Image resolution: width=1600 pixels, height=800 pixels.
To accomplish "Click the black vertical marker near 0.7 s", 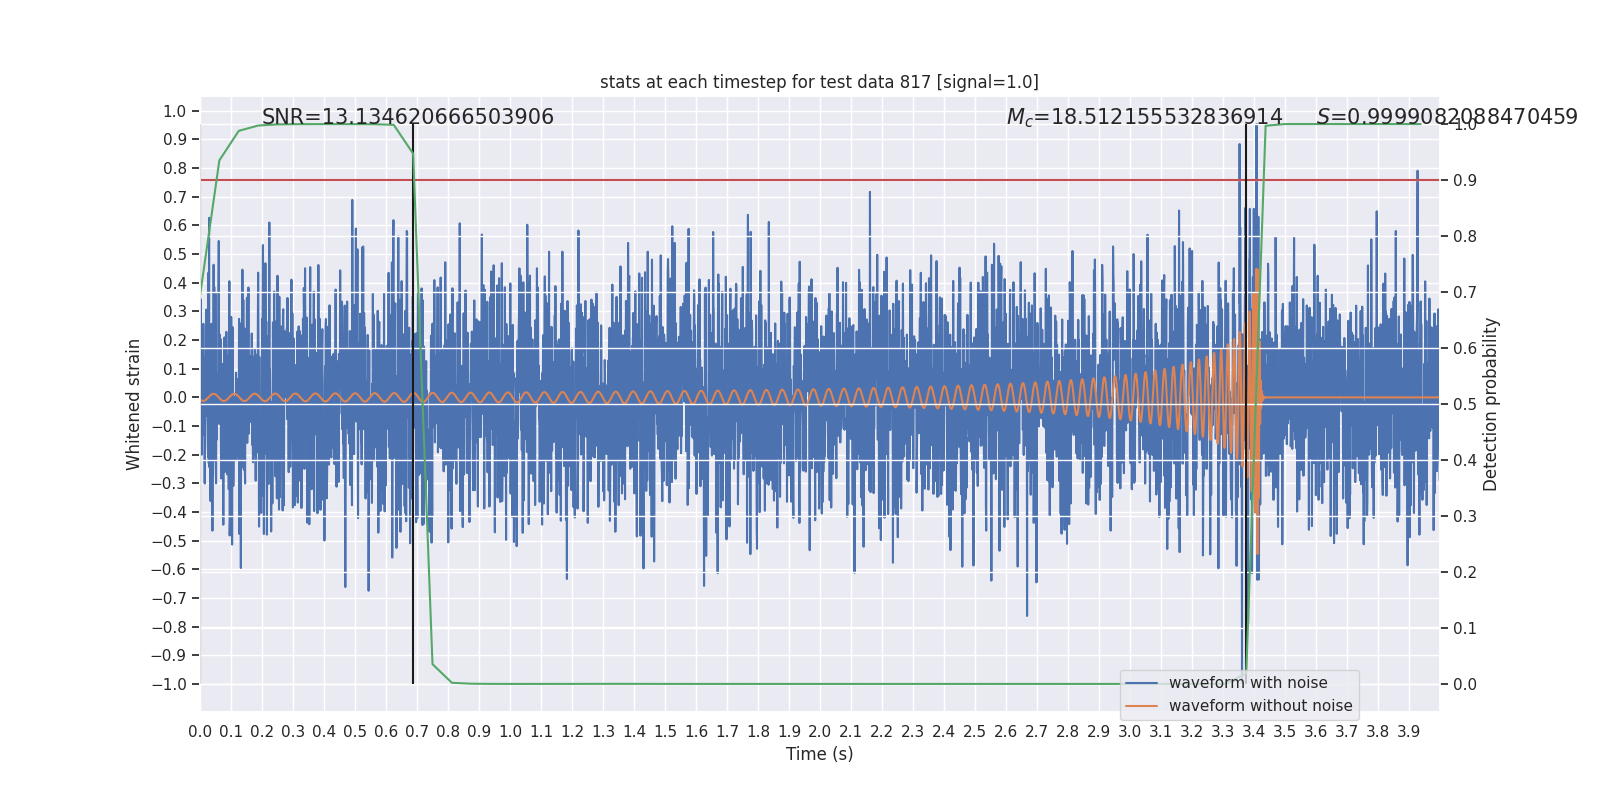I will click(413, 404).
